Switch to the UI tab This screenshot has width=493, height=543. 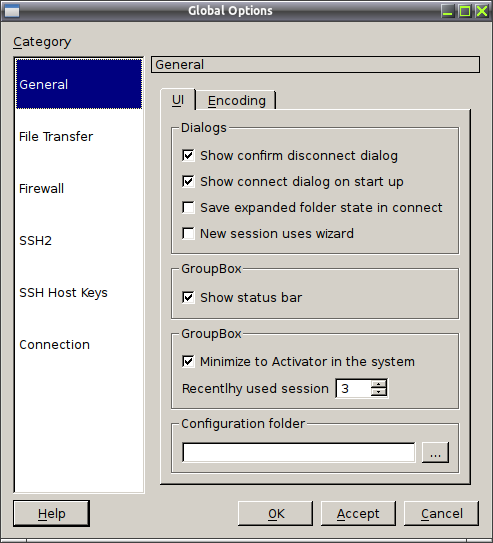pos(178,100)
